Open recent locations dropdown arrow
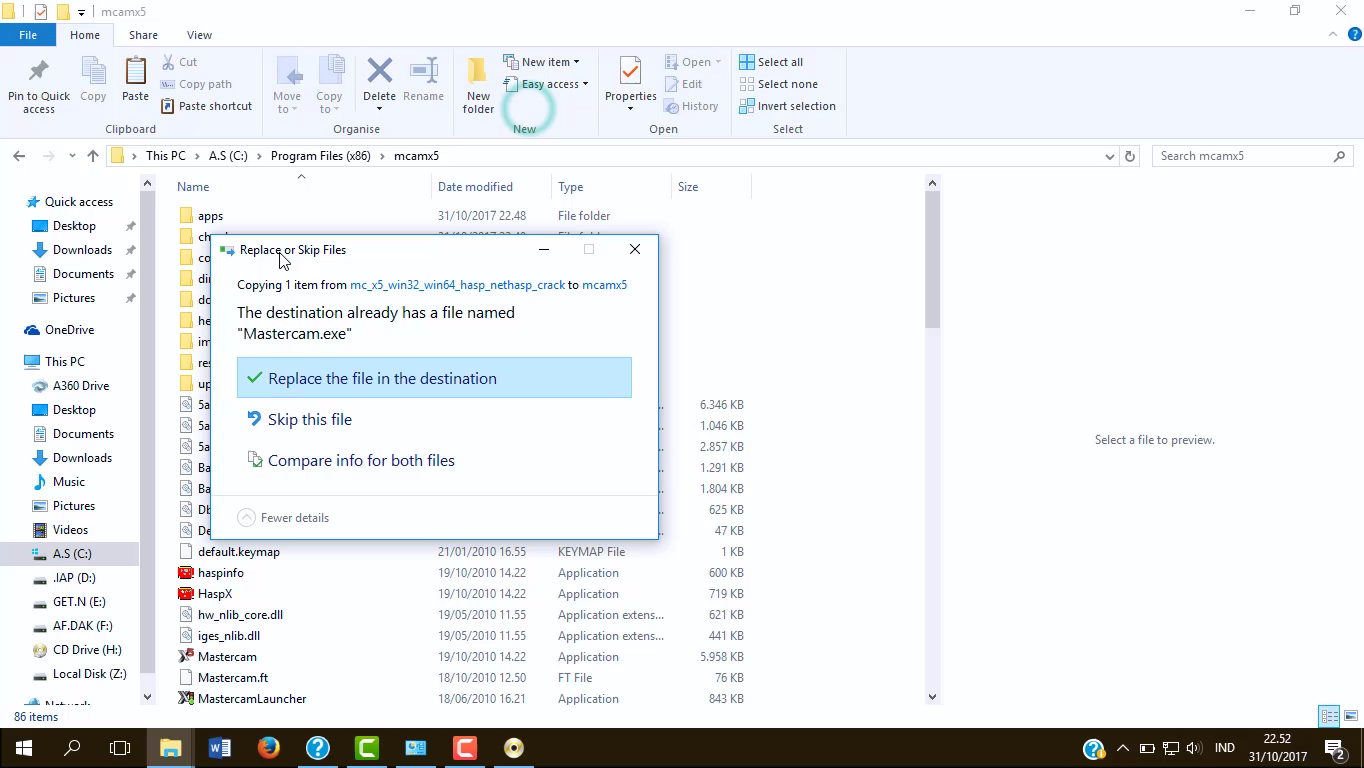Viewport: 1364px width, 768px height. coord(72,156)
